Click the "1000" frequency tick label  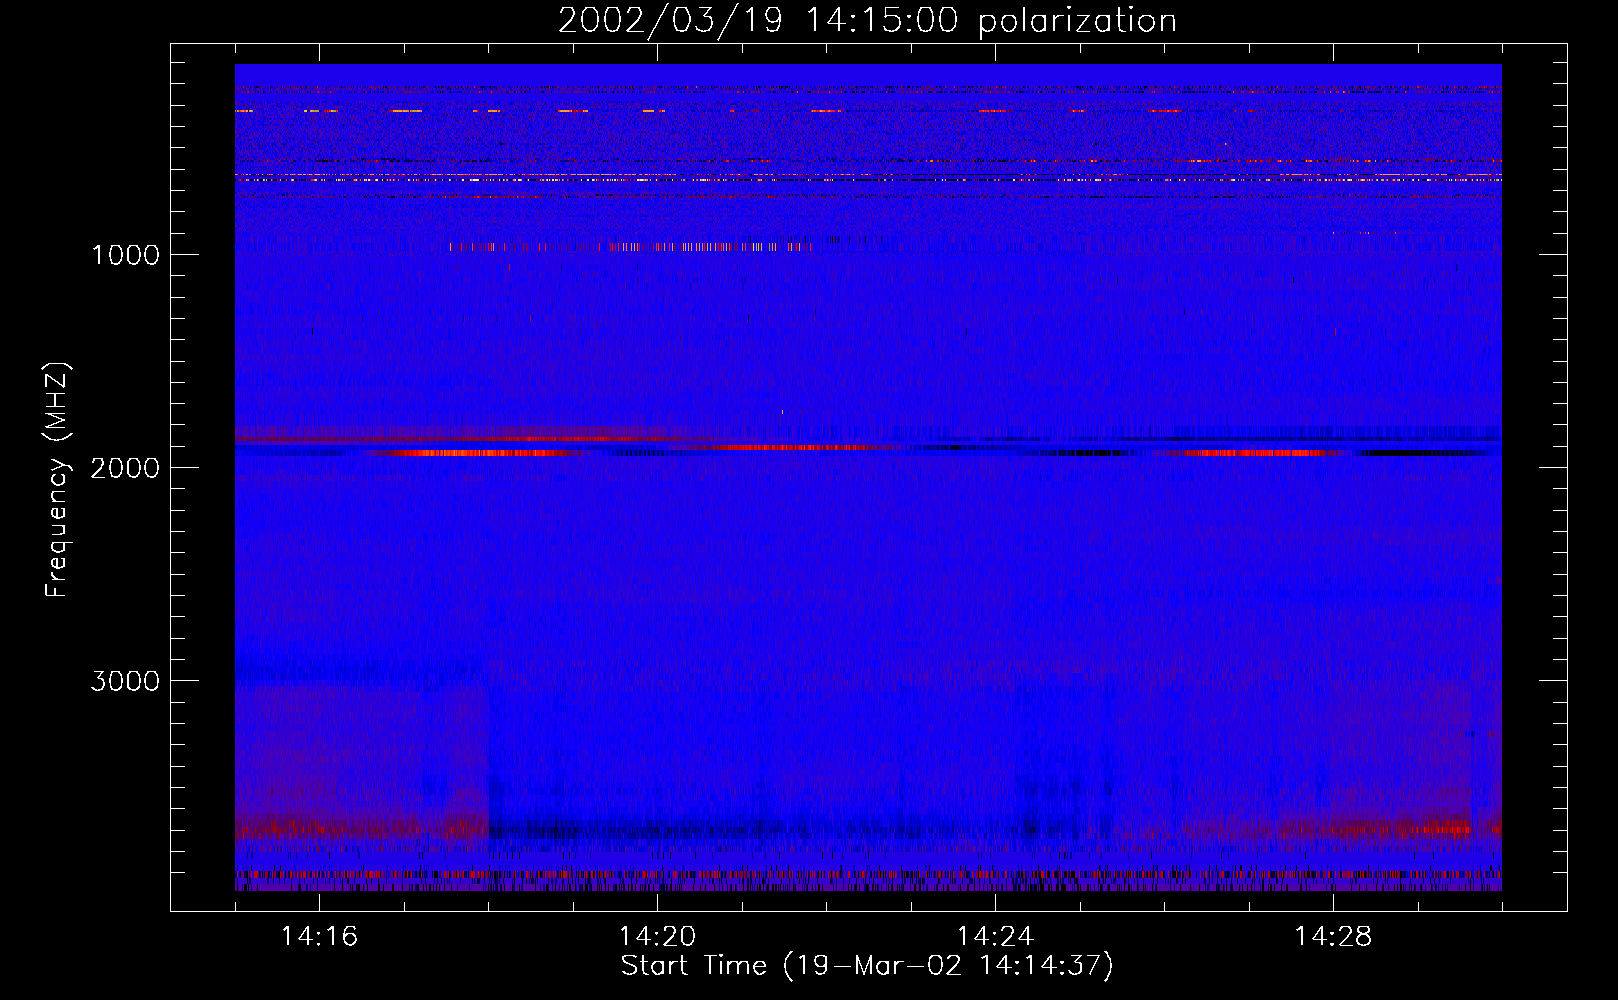coord(125,255)
